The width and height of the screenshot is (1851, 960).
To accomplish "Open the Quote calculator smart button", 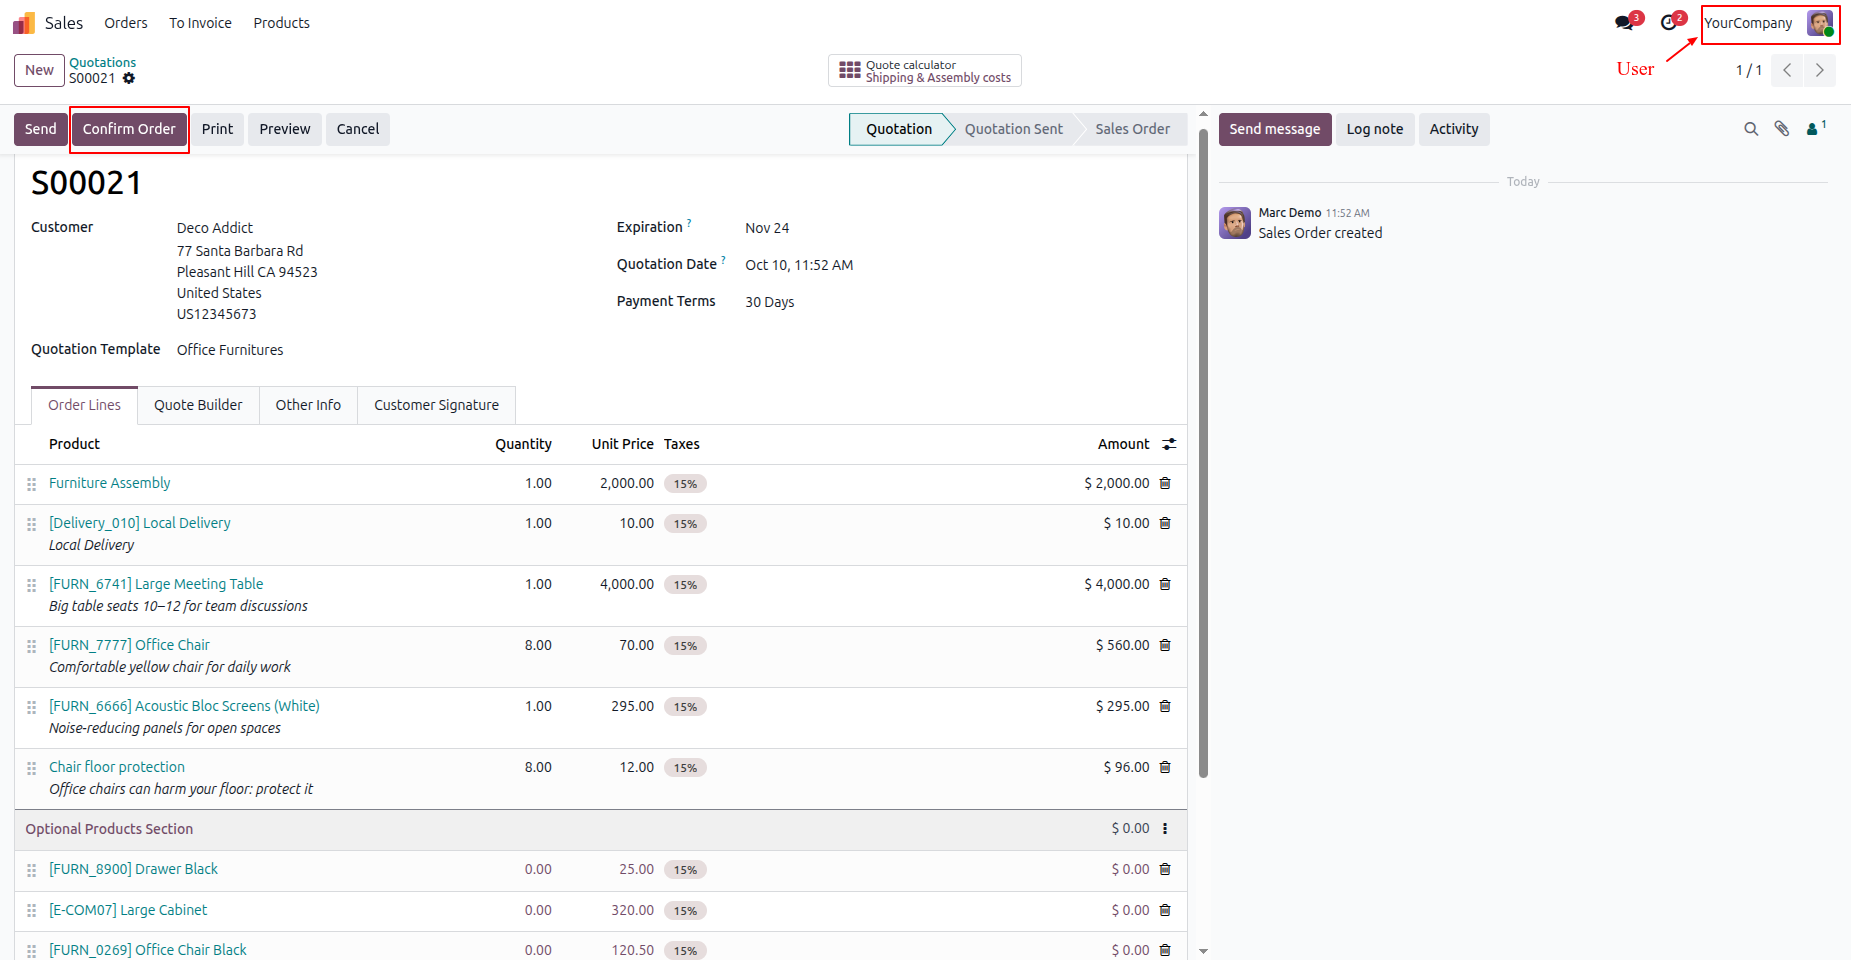I will point(925,71).
